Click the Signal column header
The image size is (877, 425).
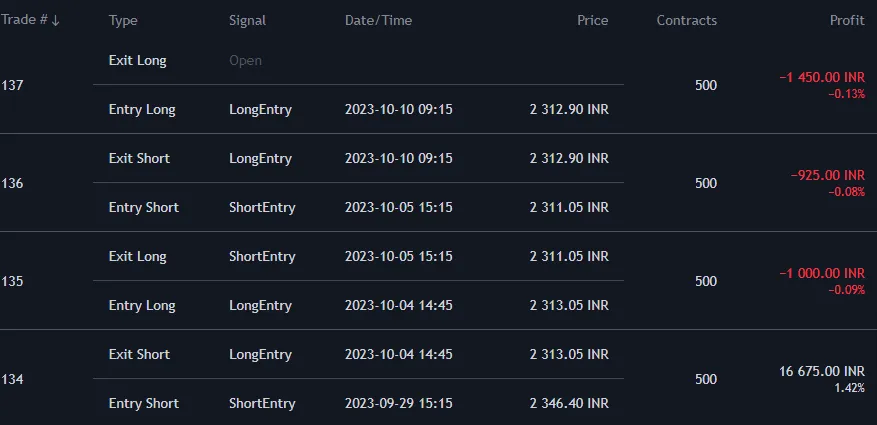248,20
